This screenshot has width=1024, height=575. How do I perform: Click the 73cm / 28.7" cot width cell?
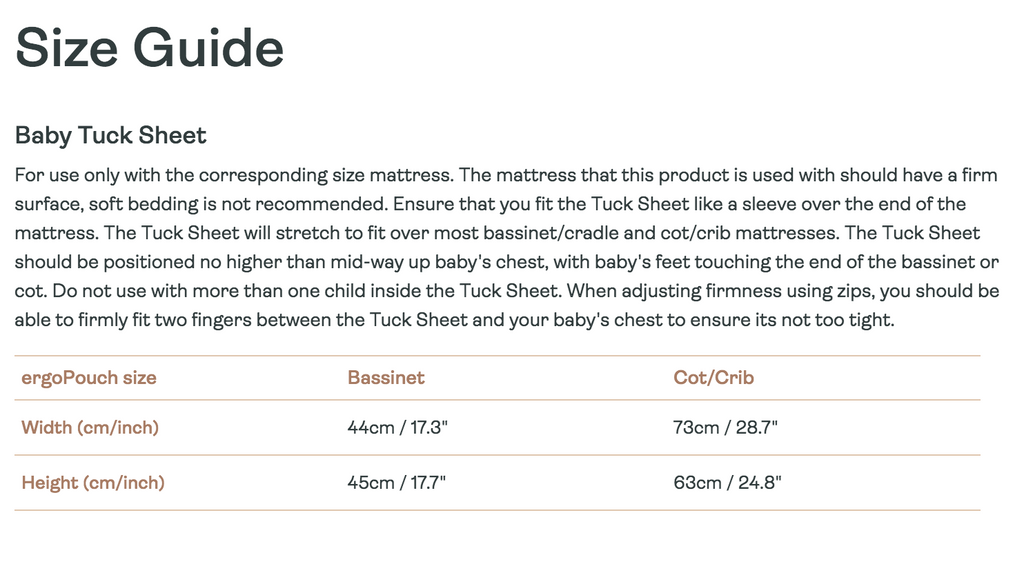(726, 428)
